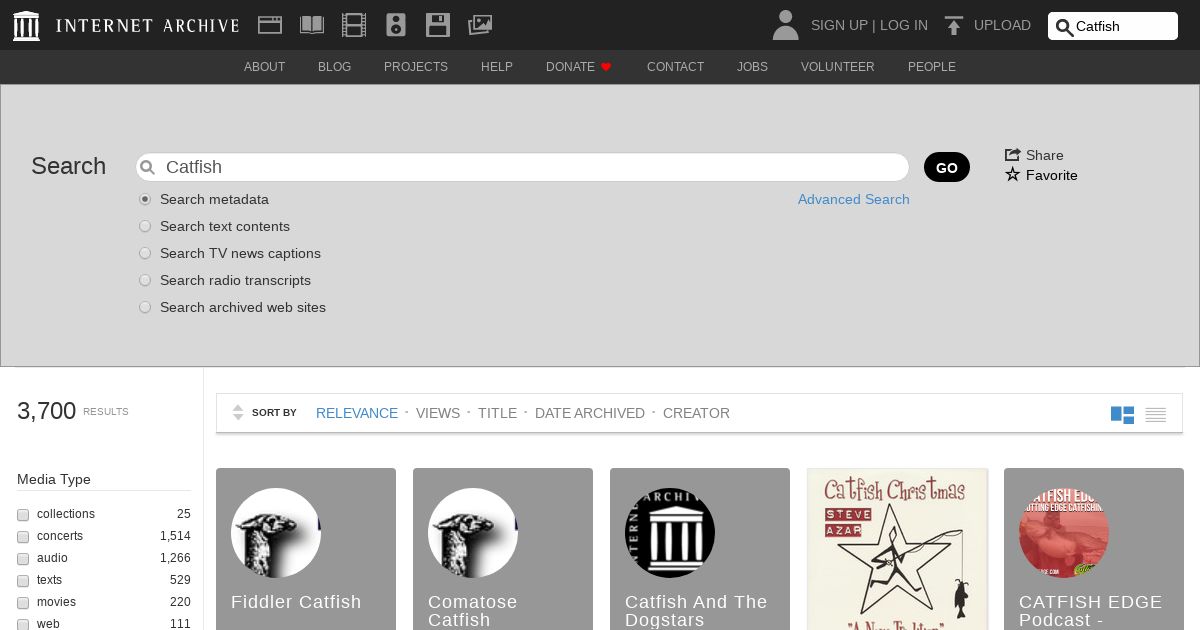Check the collections media type filter

click(x=23, y=515)
